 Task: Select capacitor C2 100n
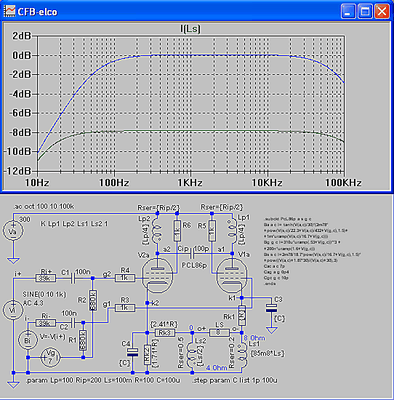click(x=73, y=323)
